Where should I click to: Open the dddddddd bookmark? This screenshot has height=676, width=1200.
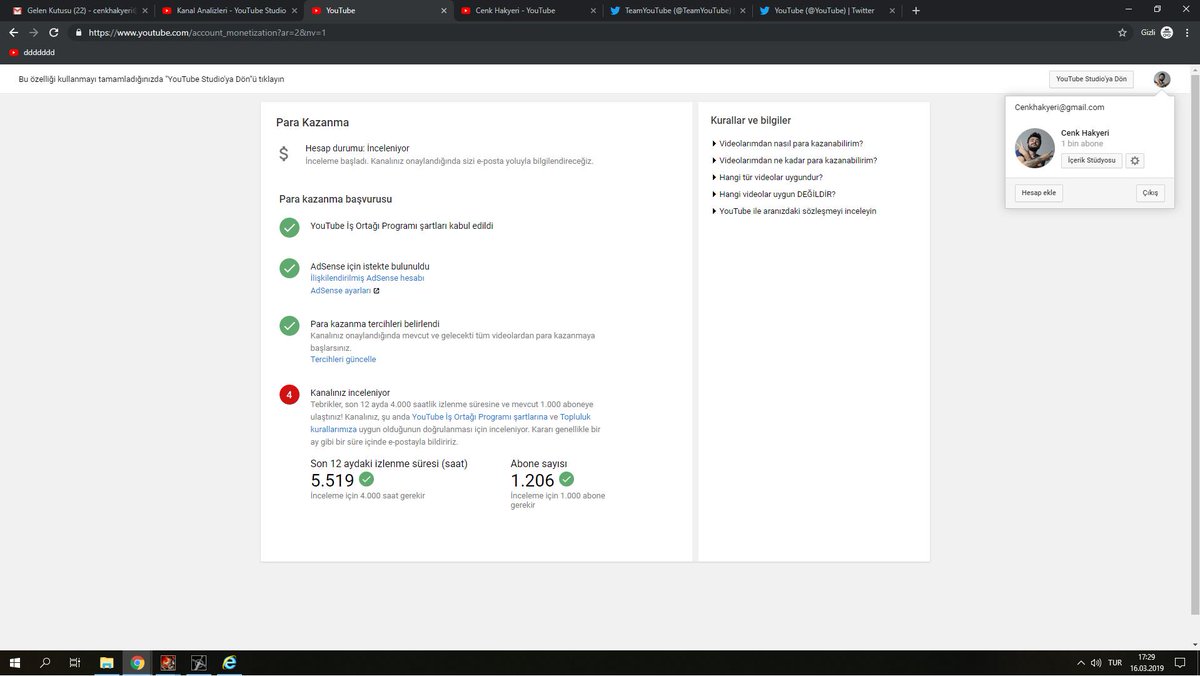[x=31, y=52]
